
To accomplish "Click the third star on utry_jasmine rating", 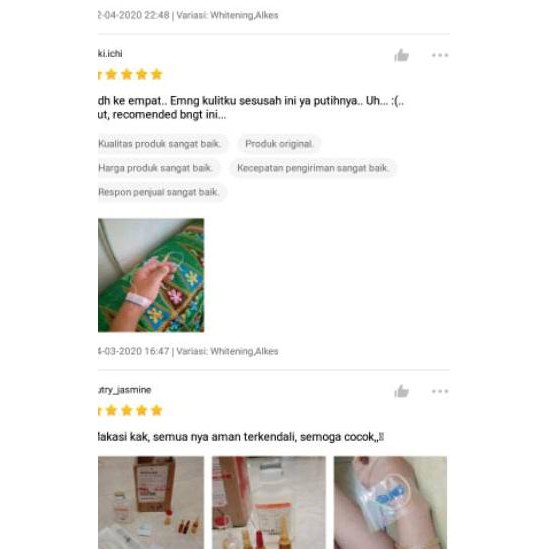I will pos(126,410).
